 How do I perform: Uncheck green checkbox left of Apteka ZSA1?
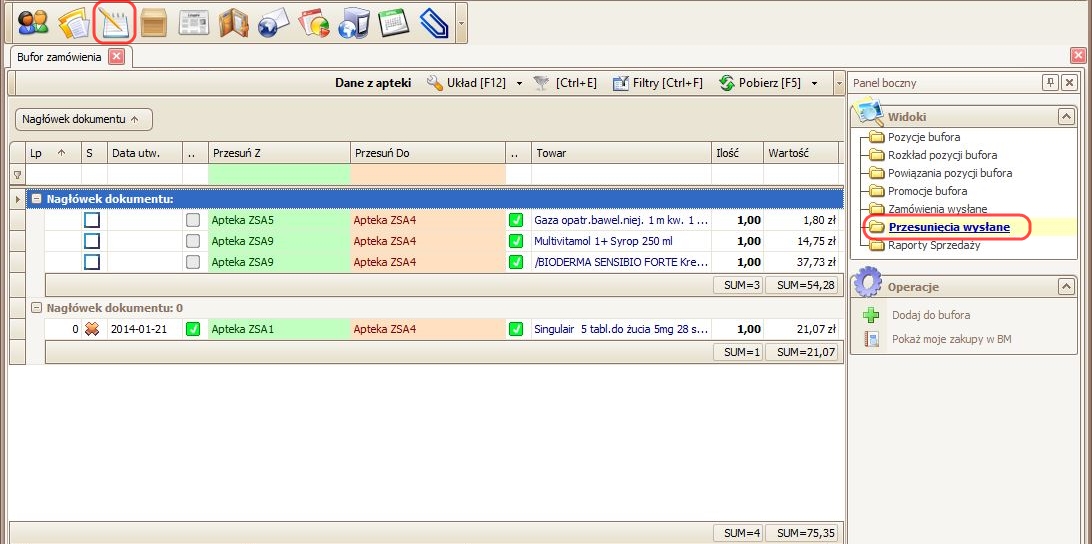pos(193,328)
